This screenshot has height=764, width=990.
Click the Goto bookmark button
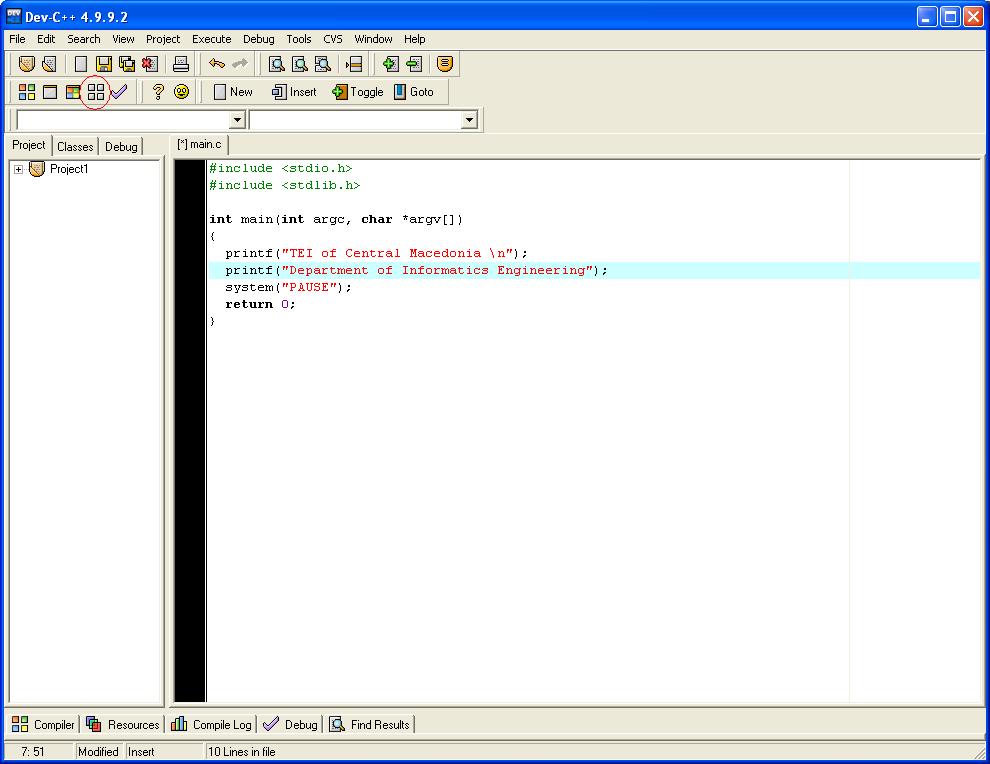point(414,92)
